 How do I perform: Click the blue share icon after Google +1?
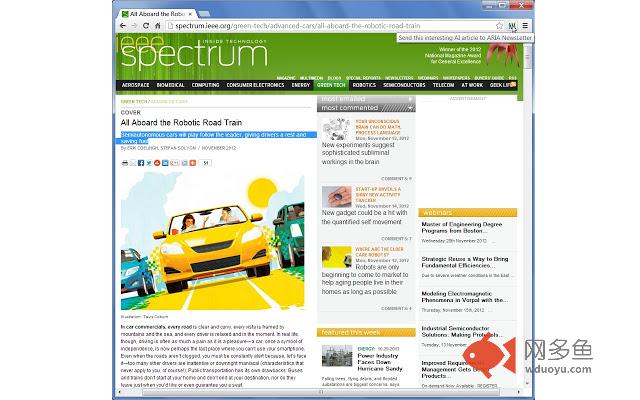[x=184, y=163]
